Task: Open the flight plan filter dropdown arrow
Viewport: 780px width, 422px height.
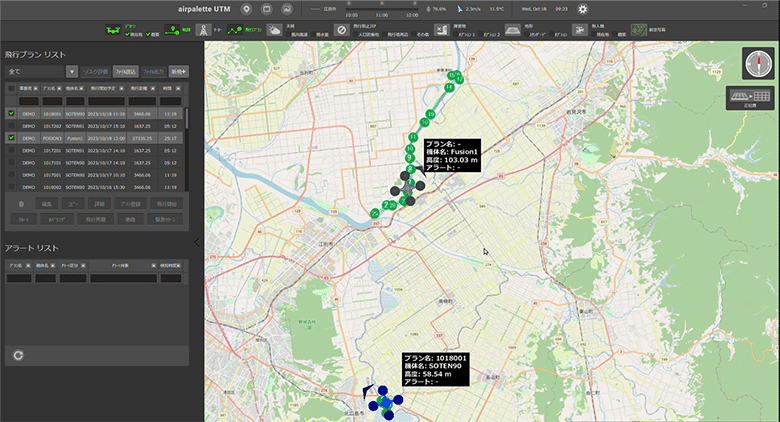Action: tap(72, 71)
